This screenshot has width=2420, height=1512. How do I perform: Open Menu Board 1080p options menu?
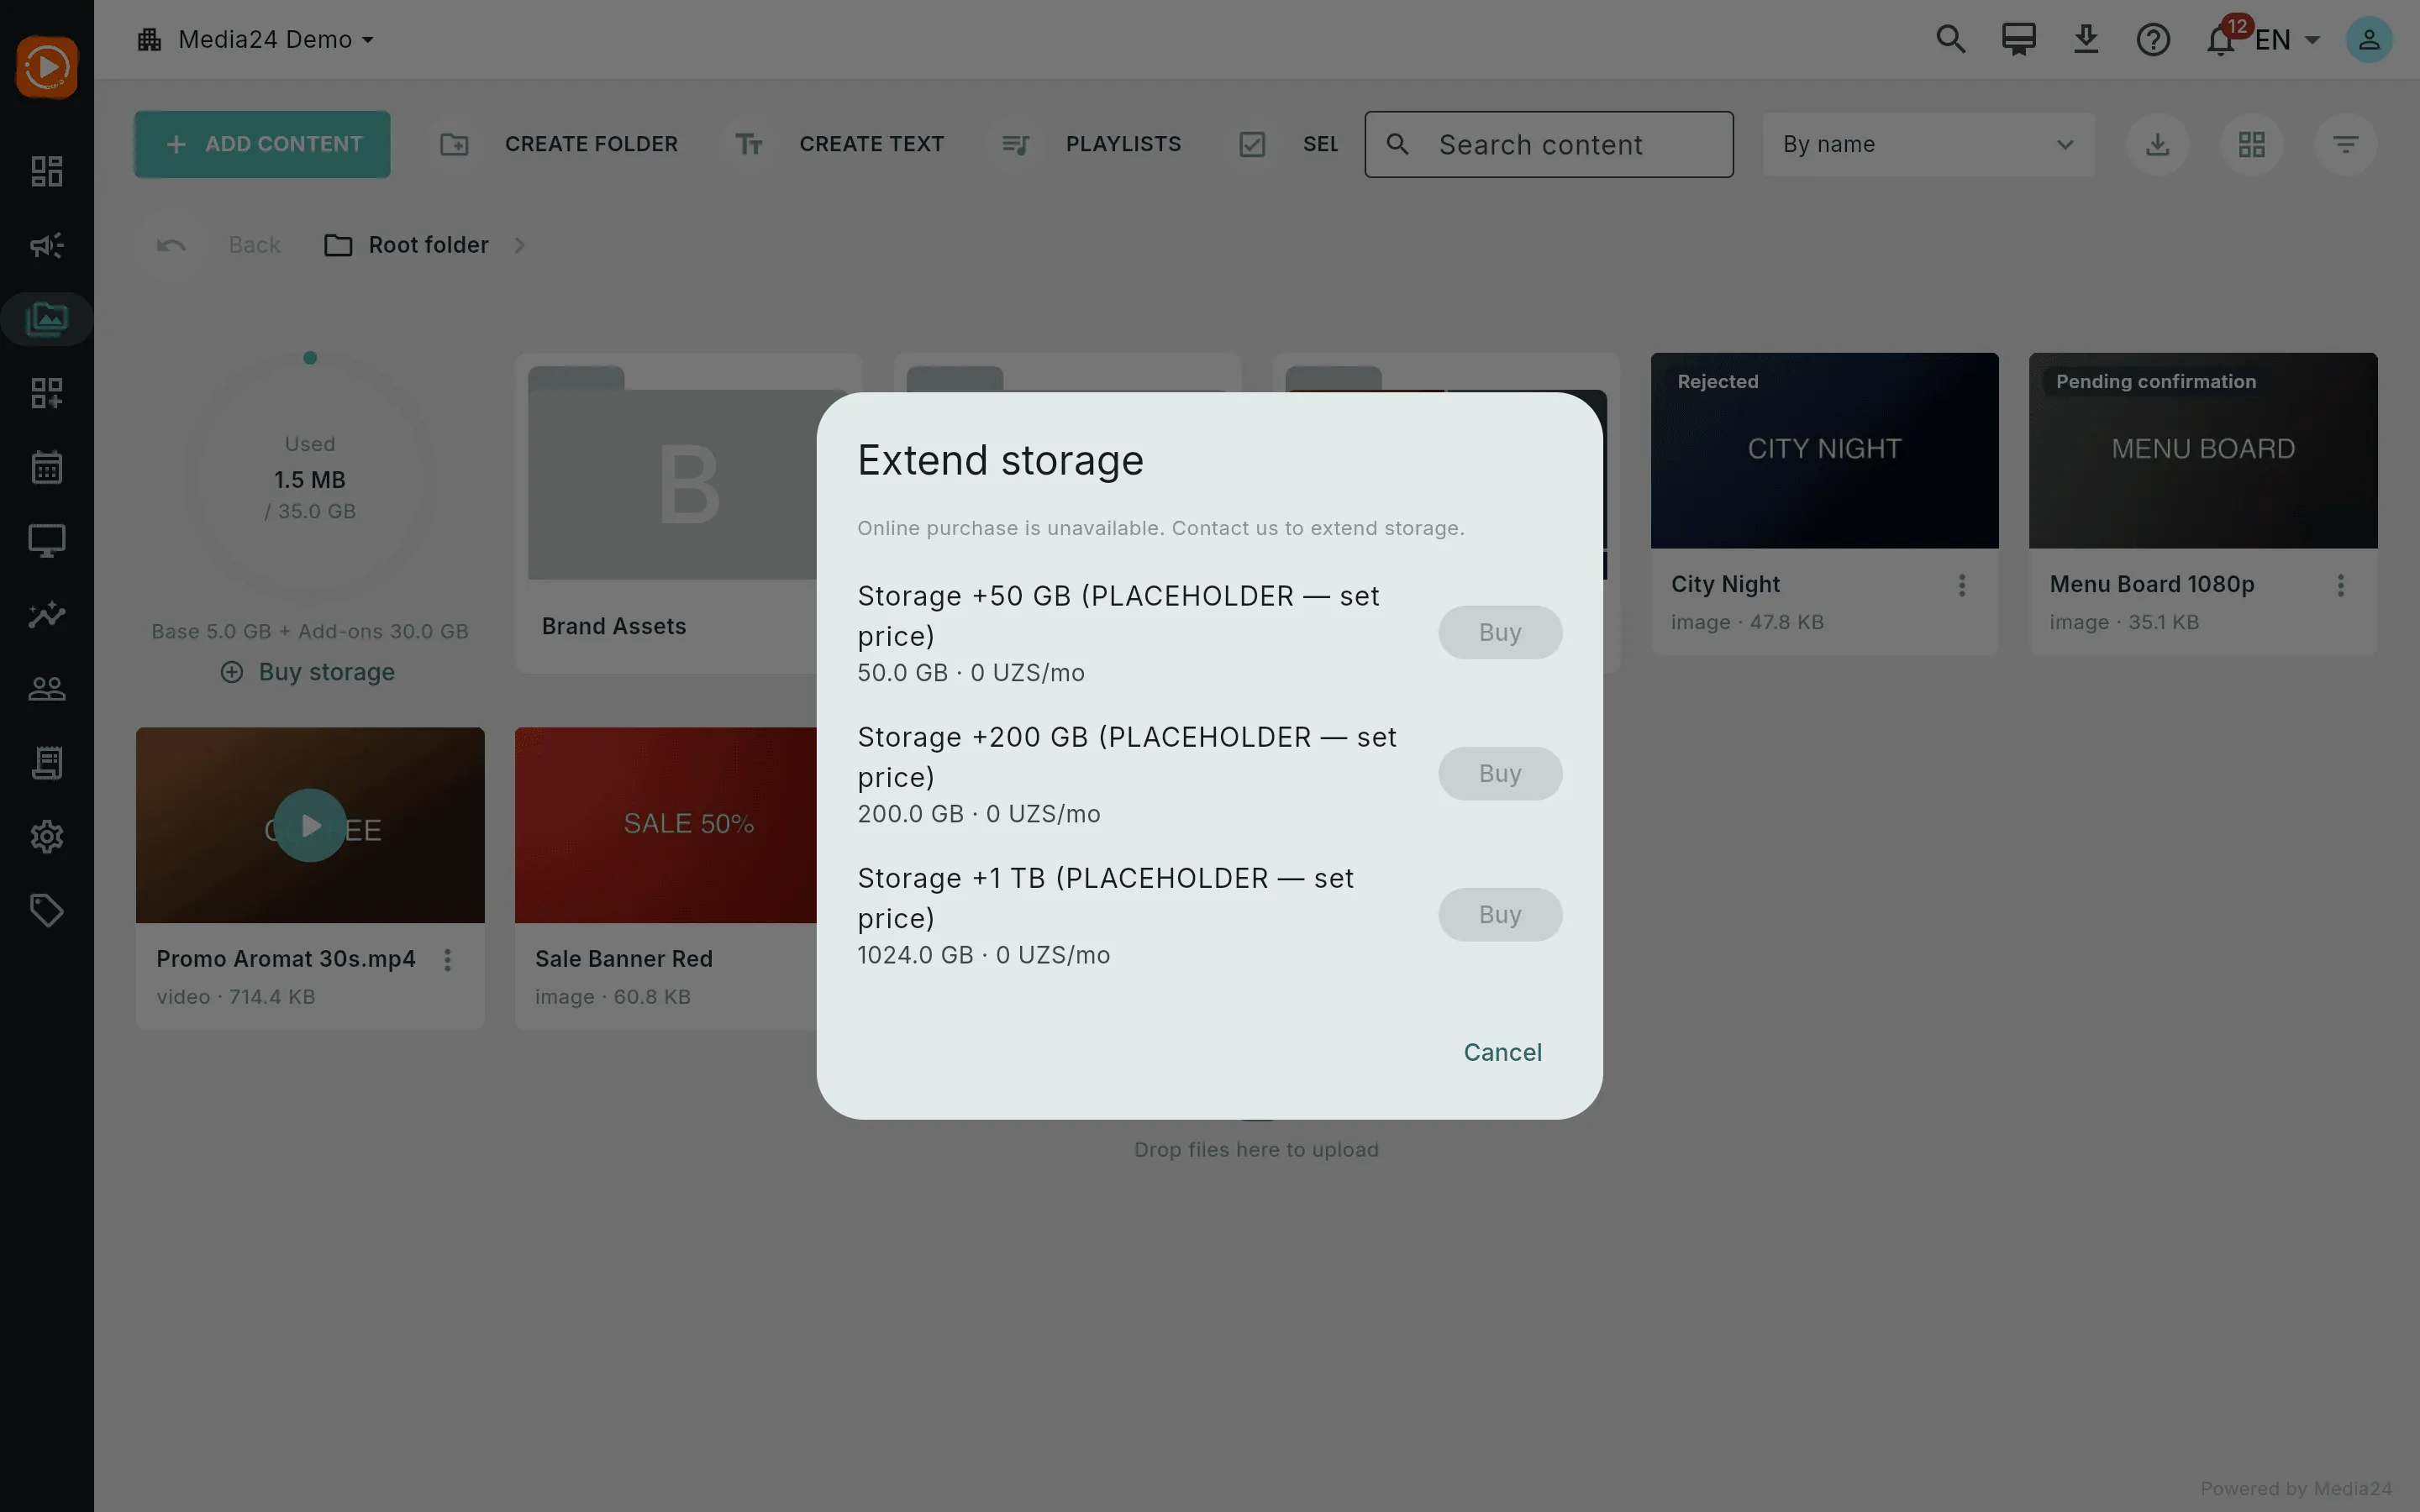(2341, 586)
